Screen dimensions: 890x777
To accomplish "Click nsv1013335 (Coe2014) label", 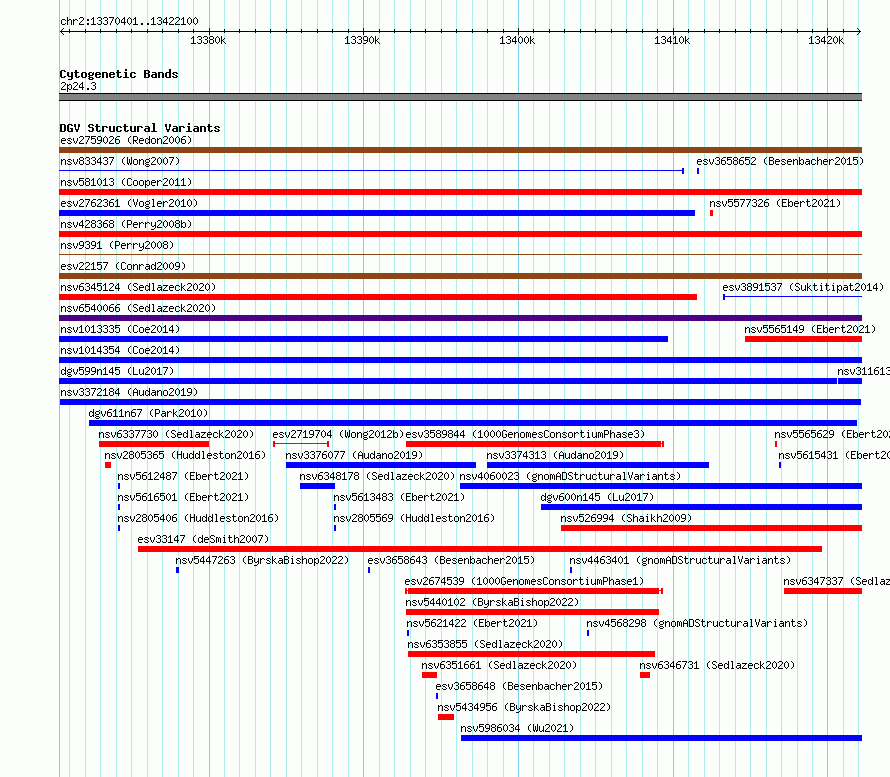I will (x=120, y=329).
